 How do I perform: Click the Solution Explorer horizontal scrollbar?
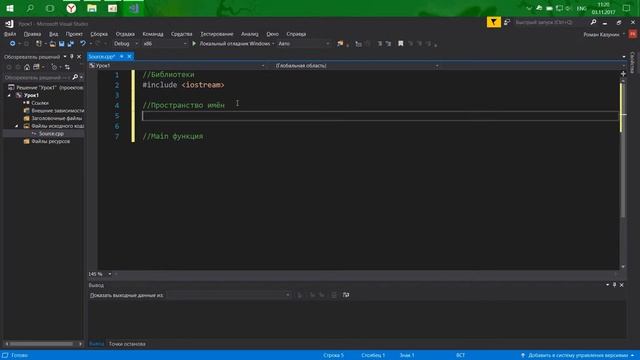42,344
